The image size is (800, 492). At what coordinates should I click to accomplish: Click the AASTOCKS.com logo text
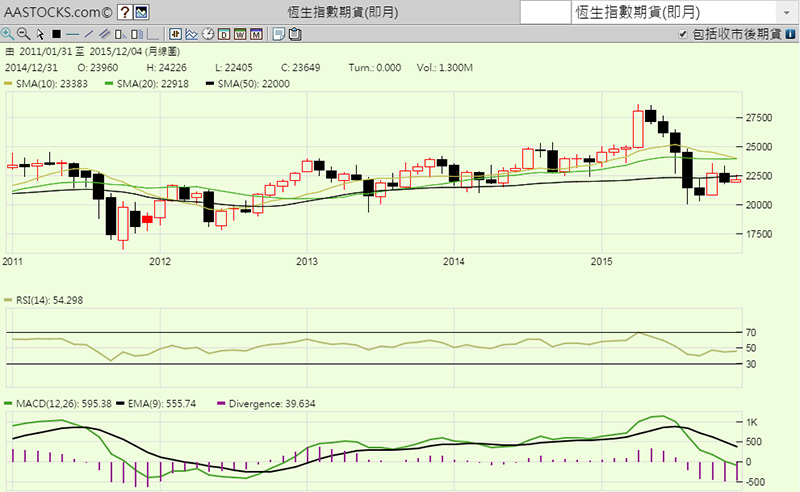pos(56,13)
